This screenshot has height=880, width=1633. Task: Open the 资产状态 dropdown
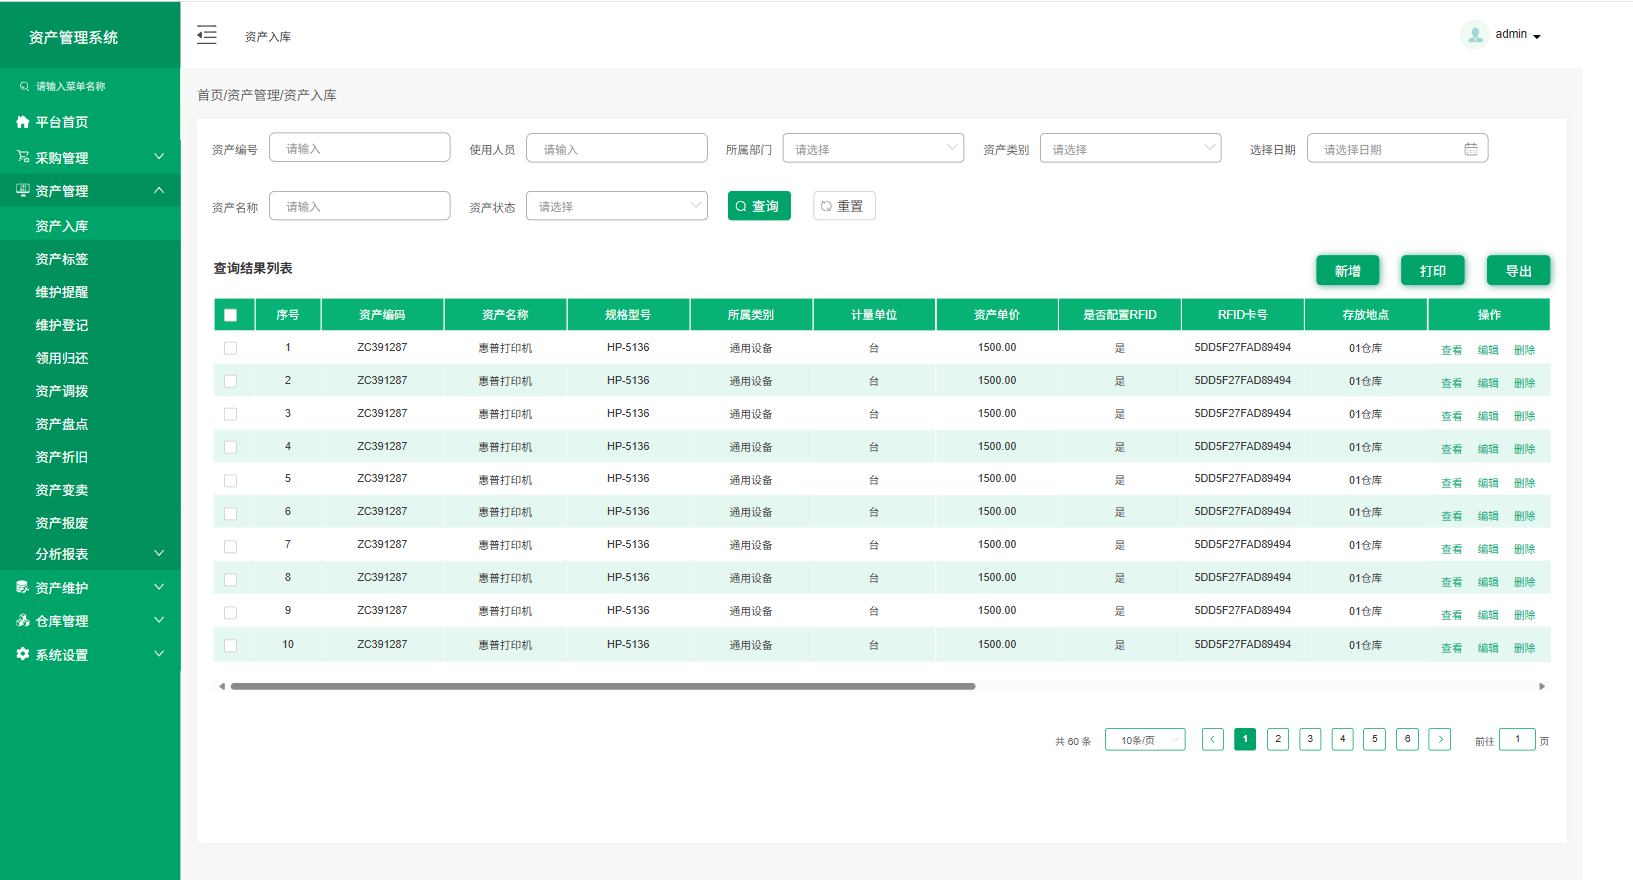[x=616, y=206]
